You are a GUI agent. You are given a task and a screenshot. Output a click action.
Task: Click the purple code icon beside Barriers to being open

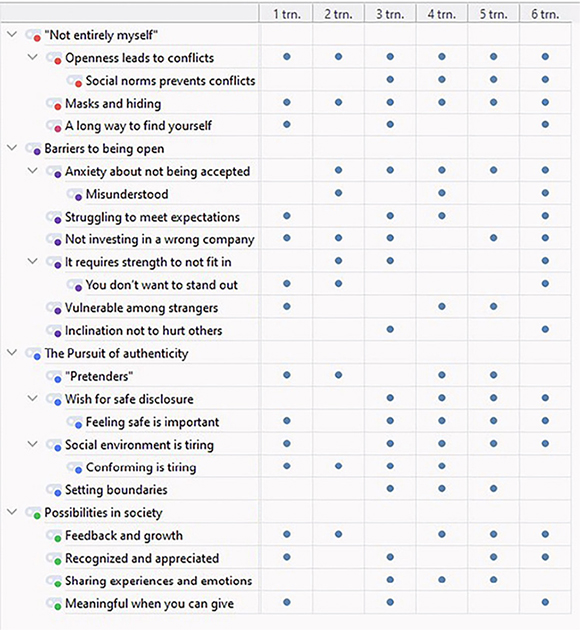(33, 149)
